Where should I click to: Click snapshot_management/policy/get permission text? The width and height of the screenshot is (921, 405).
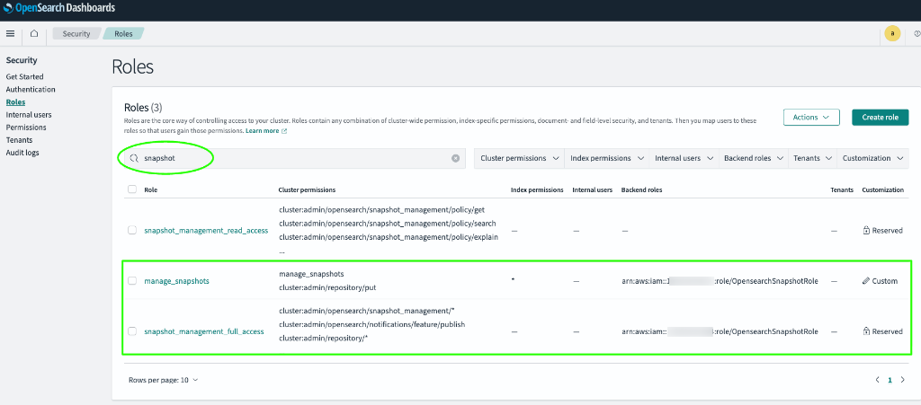pyautogui.click(x=382, y=210)
